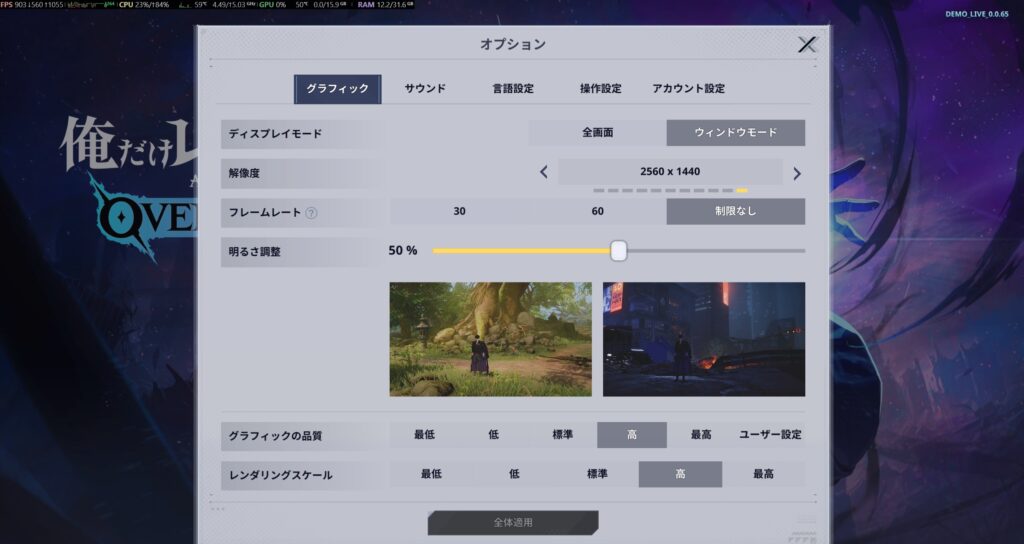Open the アカウント設定 tab

pyautogui.click(x=688, y=89)
